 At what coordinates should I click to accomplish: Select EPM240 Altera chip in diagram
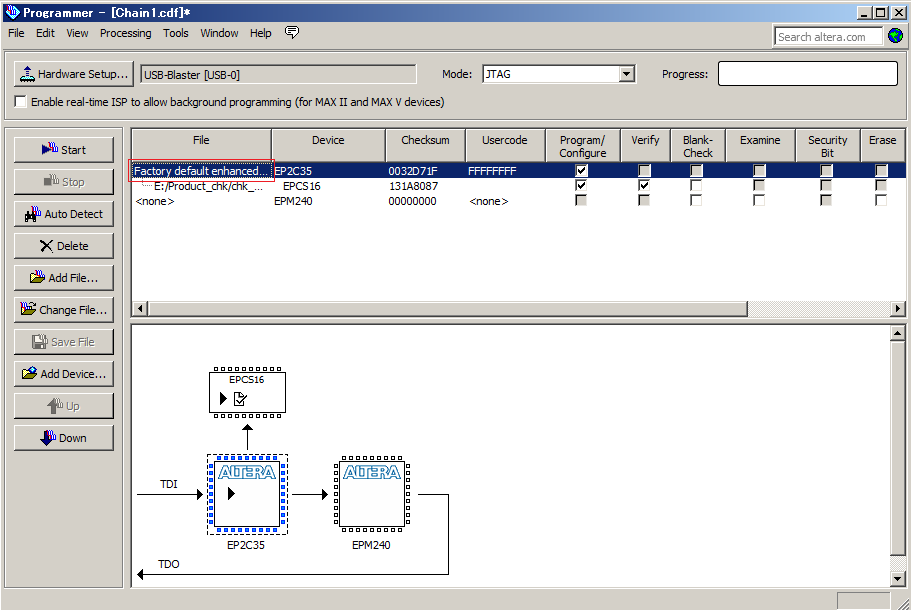tap(372, 494)
